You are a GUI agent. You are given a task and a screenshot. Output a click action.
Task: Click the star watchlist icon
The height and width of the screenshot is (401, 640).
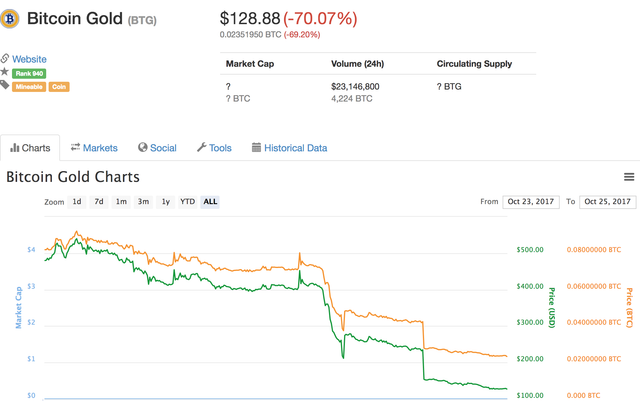point(4,72)
